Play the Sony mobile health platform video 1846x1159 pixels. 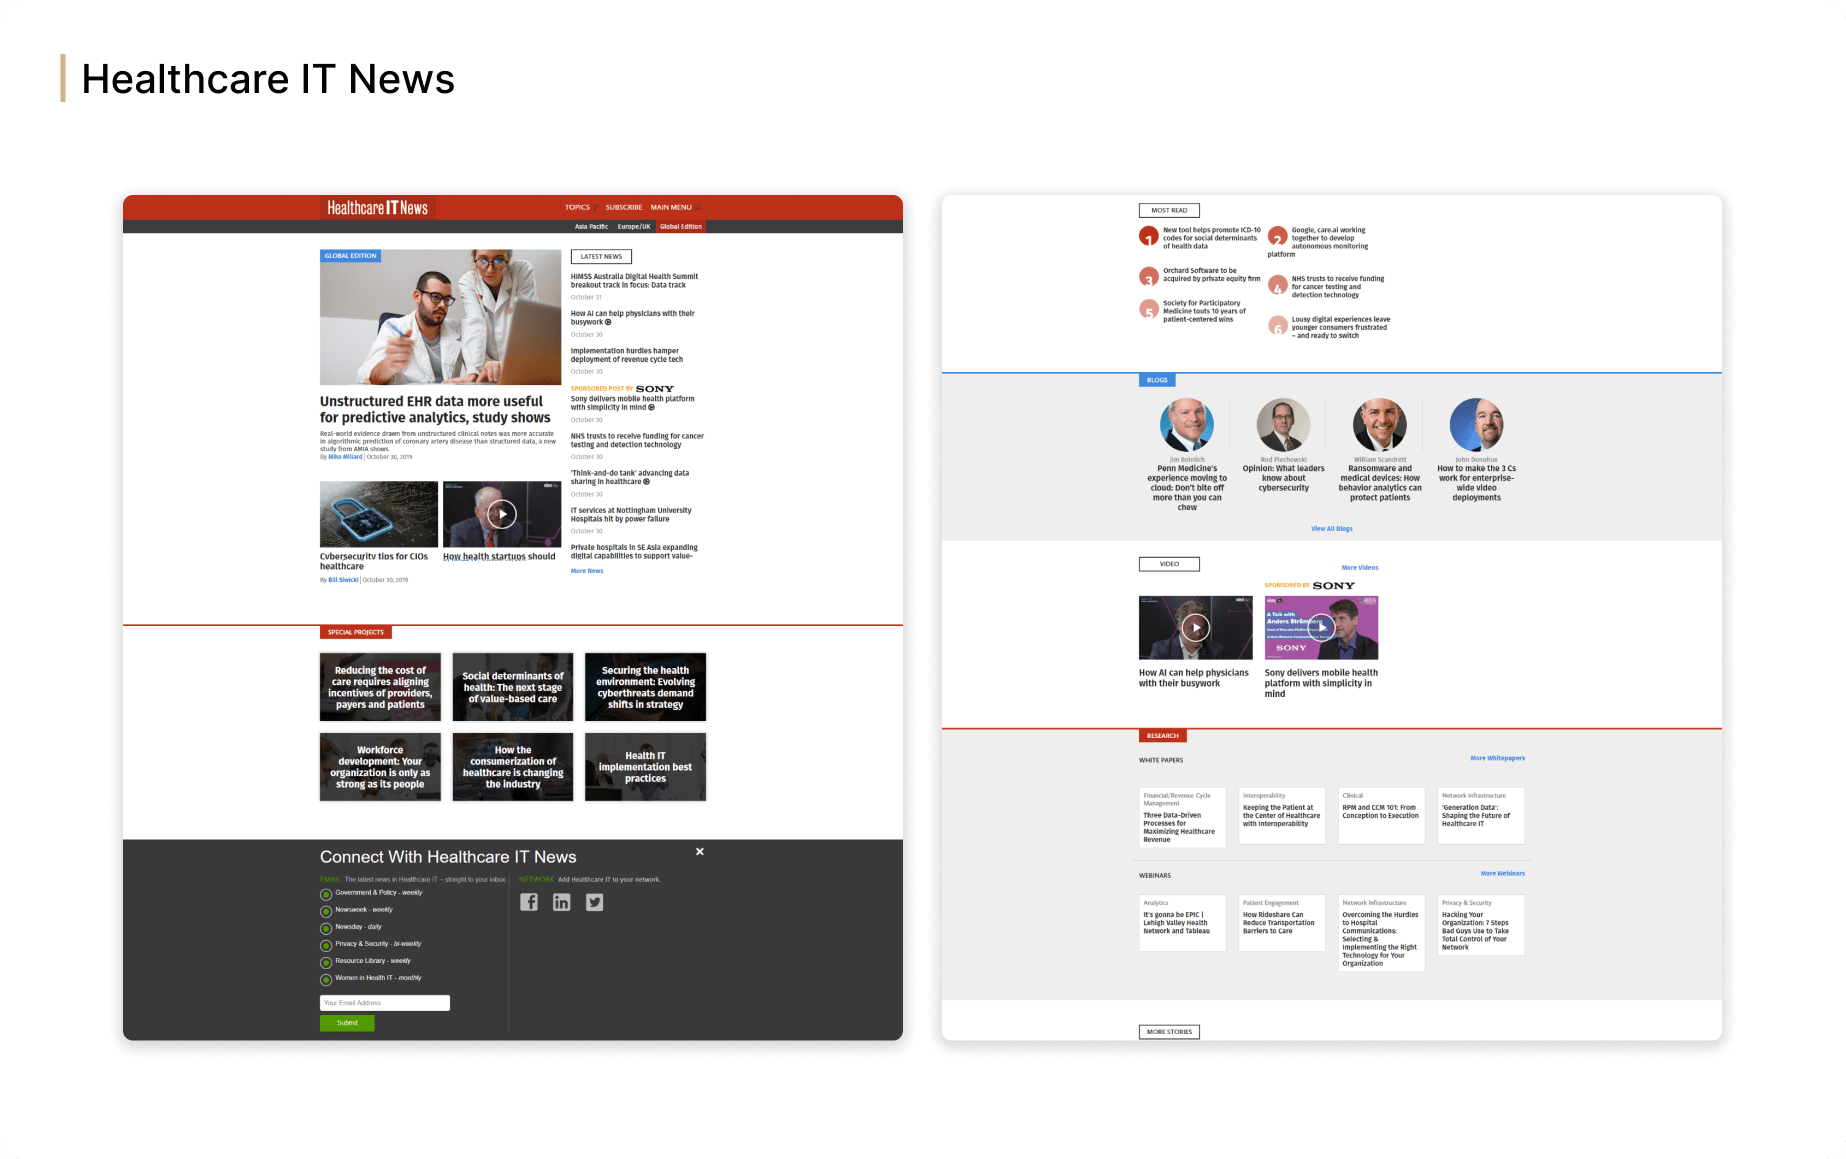(x=1322, y=627)
